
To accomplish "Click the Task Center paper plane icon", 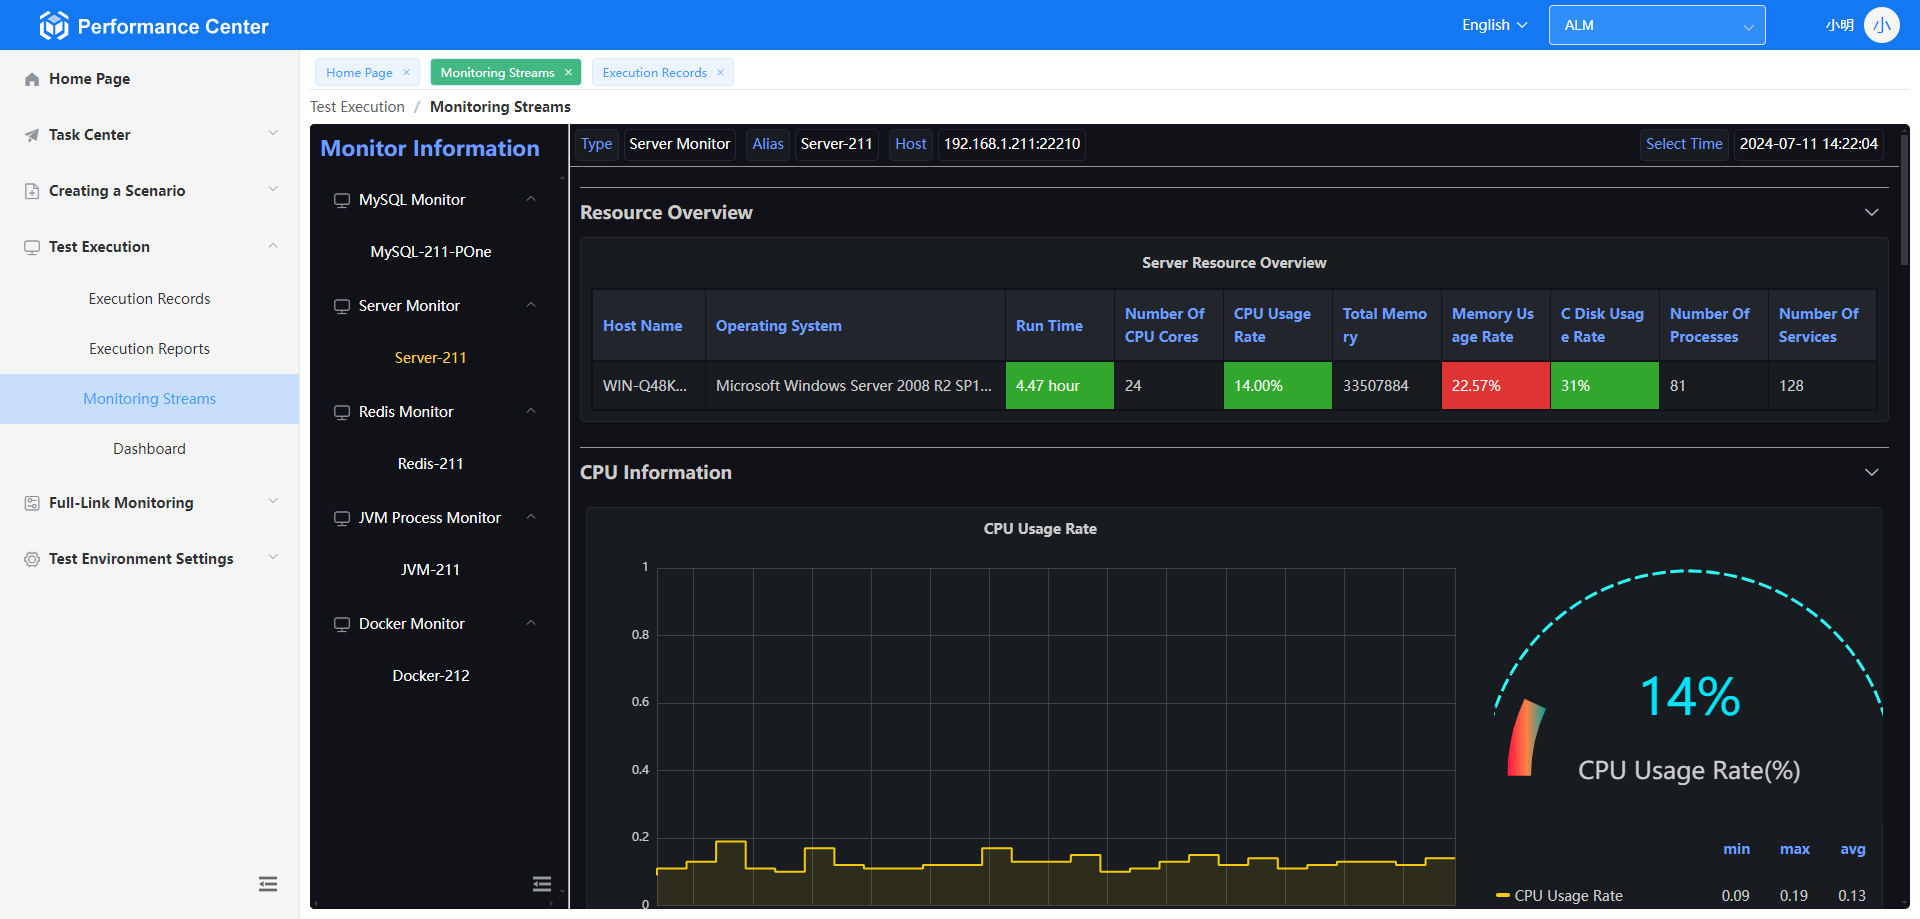I will pos(32,135).
